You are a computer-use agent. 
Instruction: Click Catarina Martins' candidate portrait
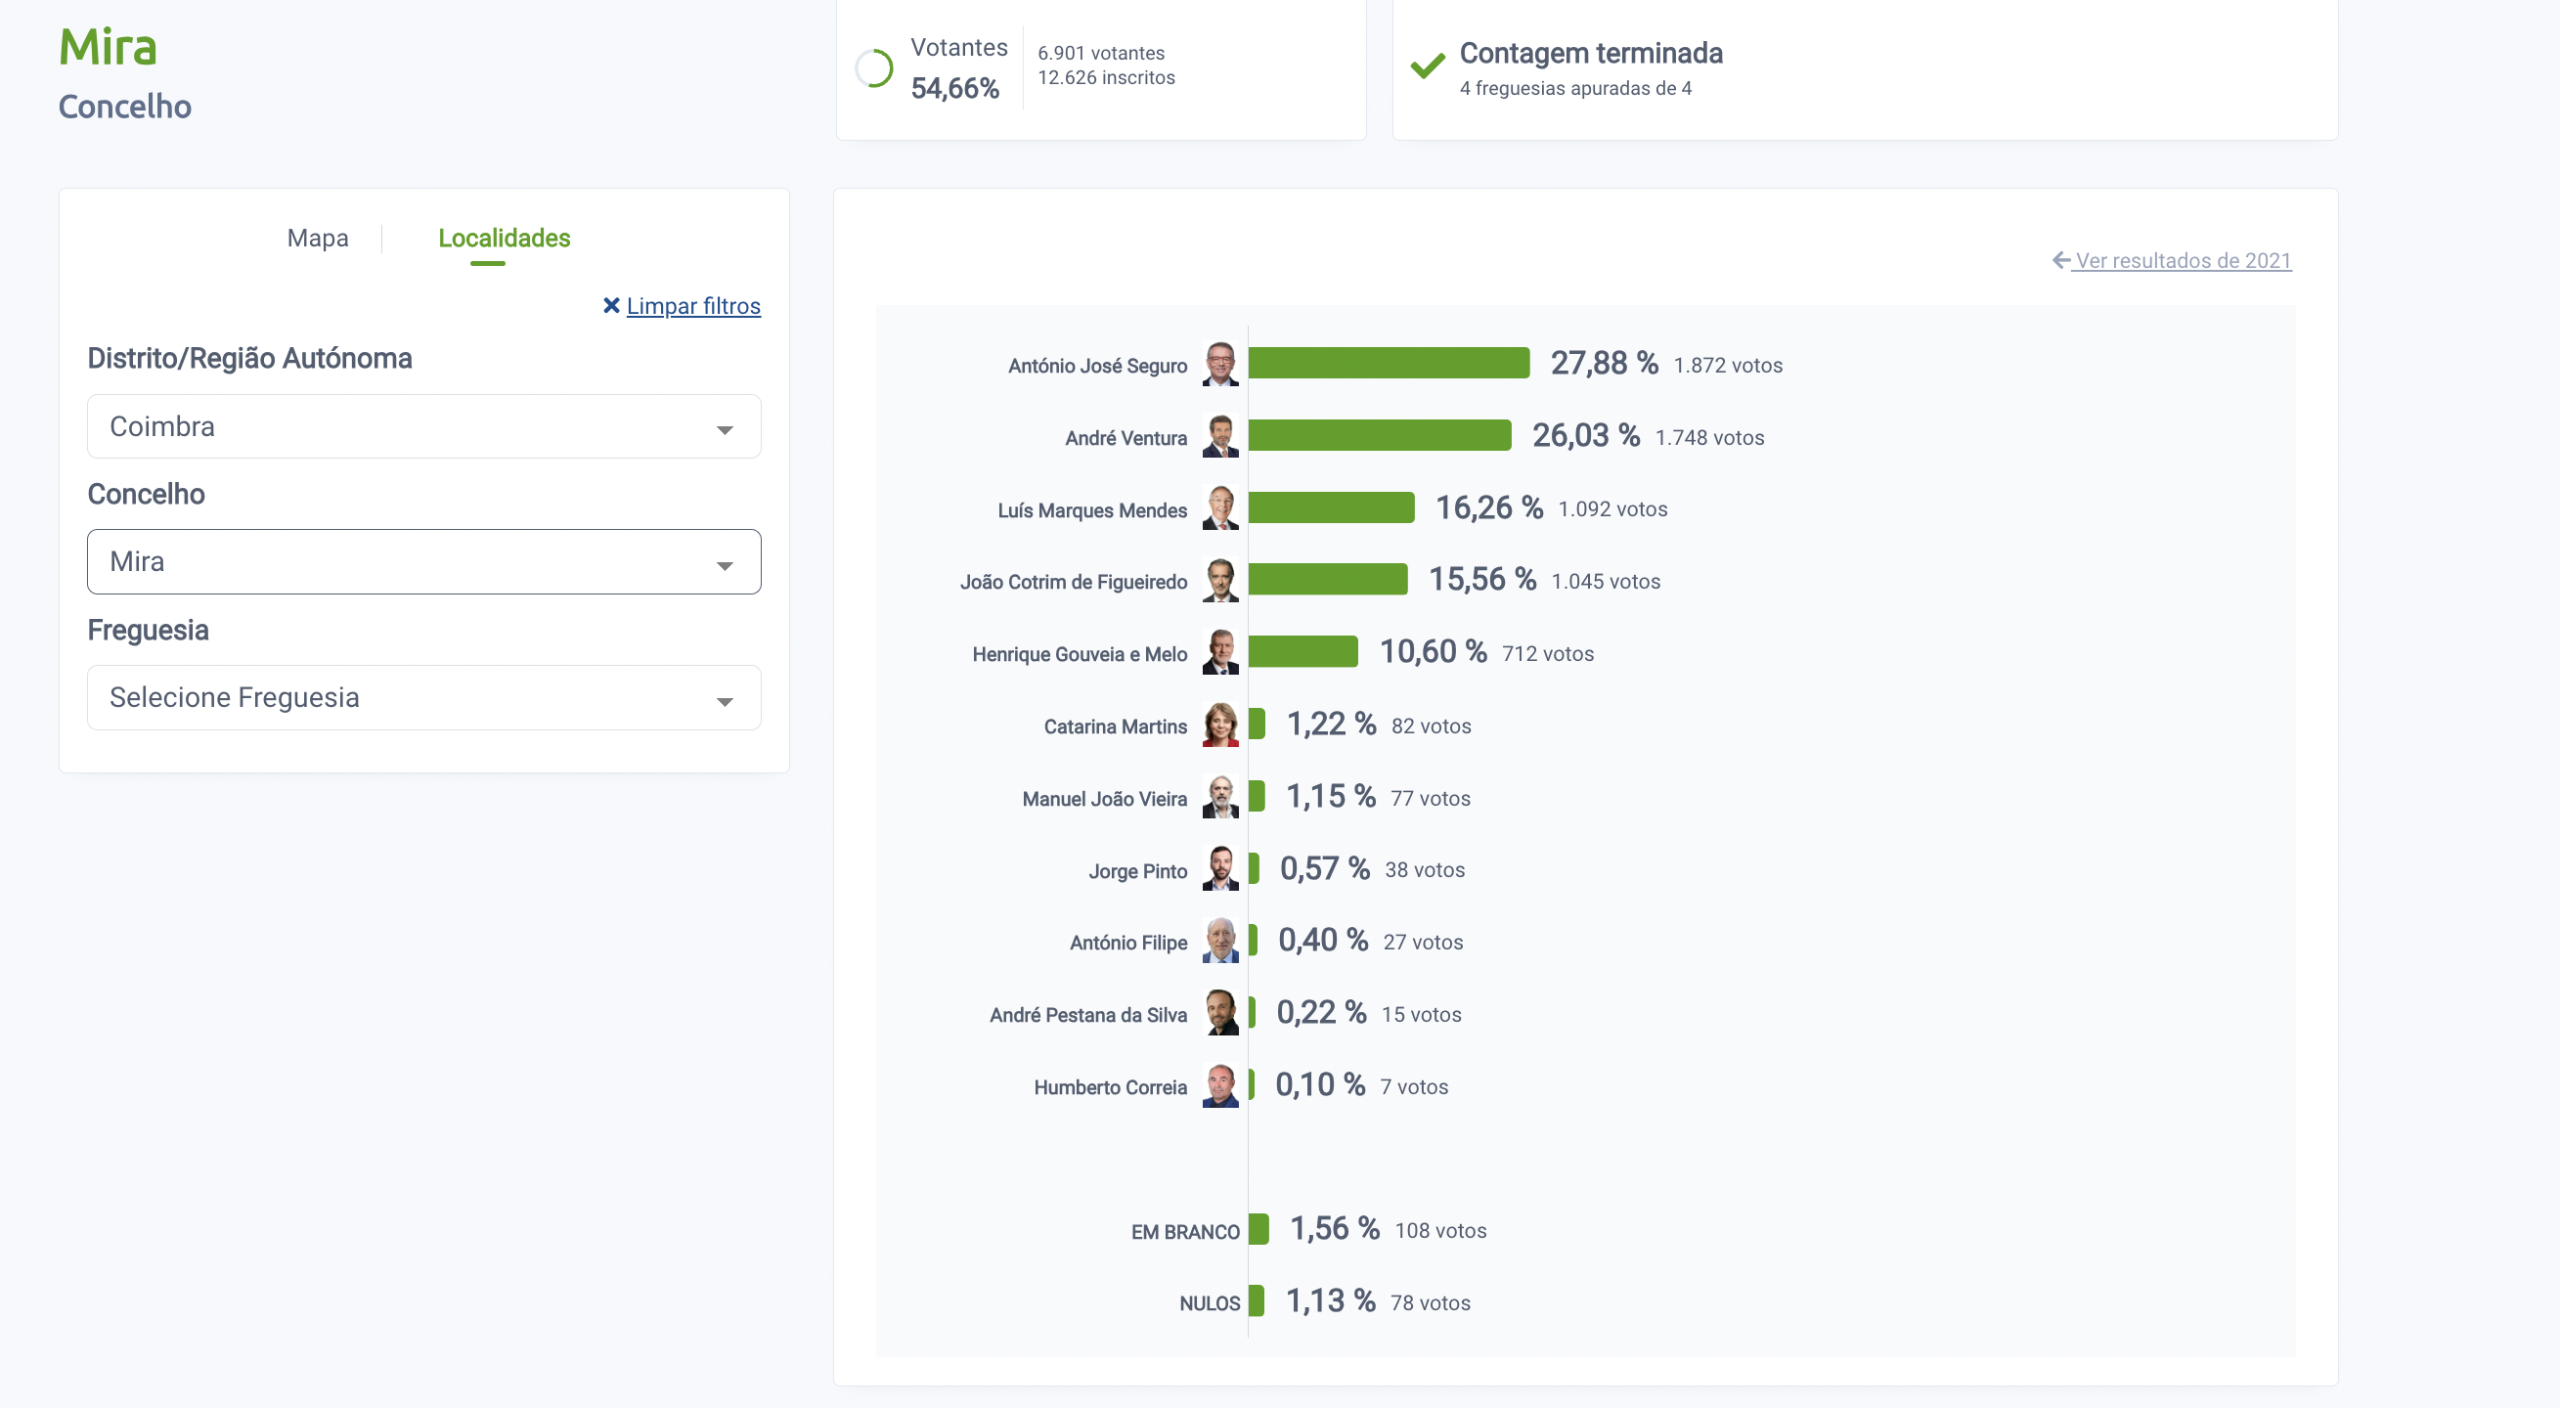[1220, 725]
